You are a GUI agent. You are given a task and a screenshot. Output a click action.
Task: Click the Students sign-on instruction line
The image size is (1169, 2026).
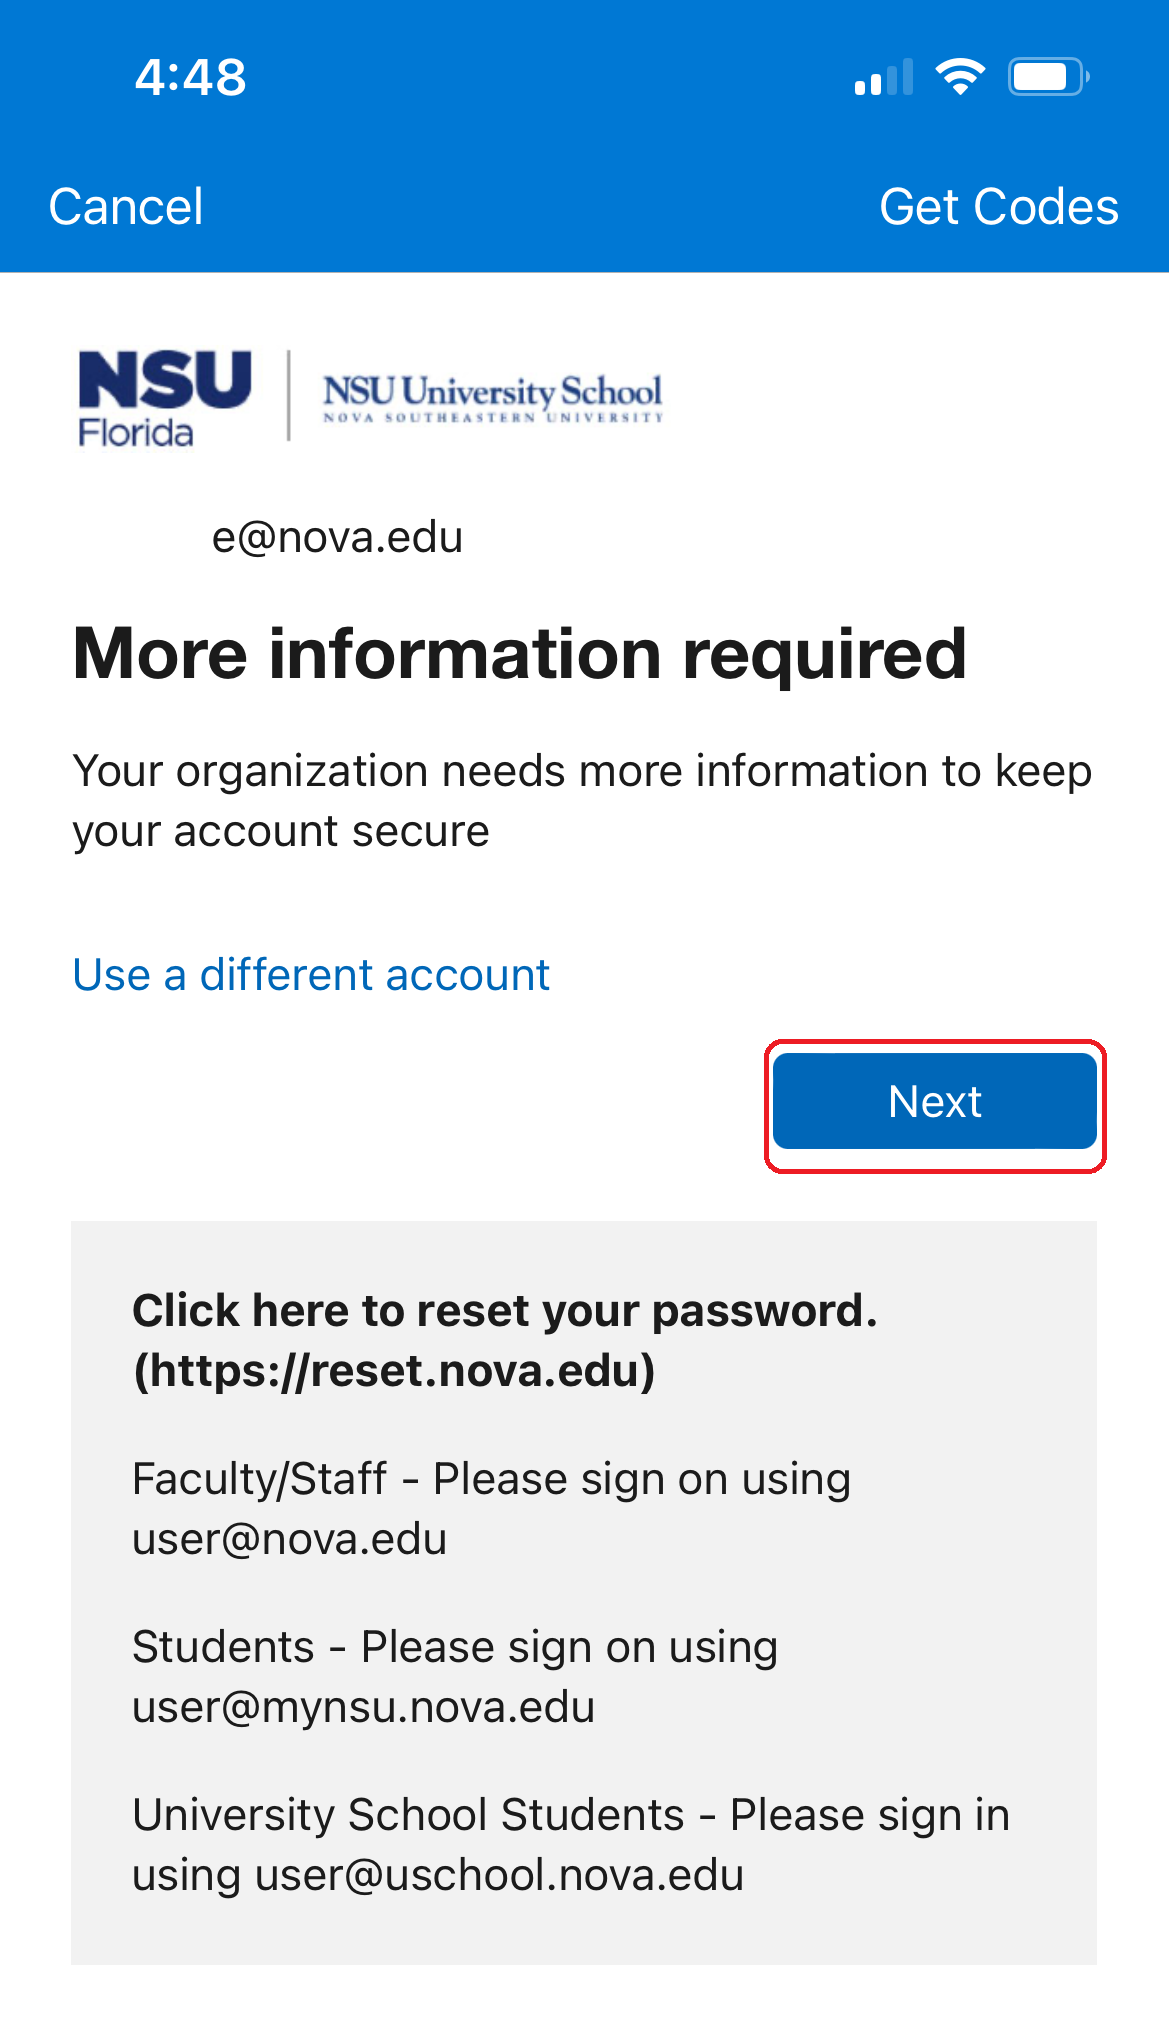(x=455, y=1647)
